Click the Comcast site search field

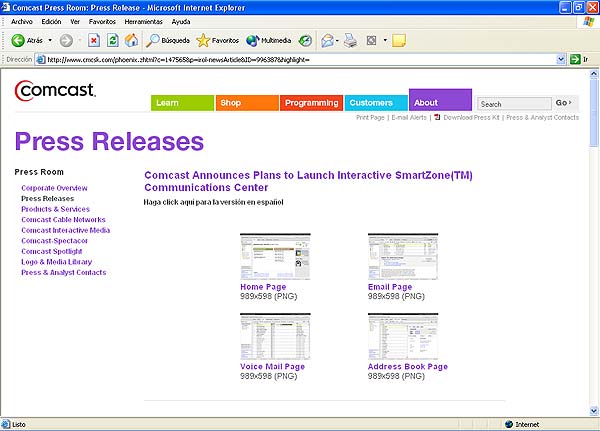(513, 103)
